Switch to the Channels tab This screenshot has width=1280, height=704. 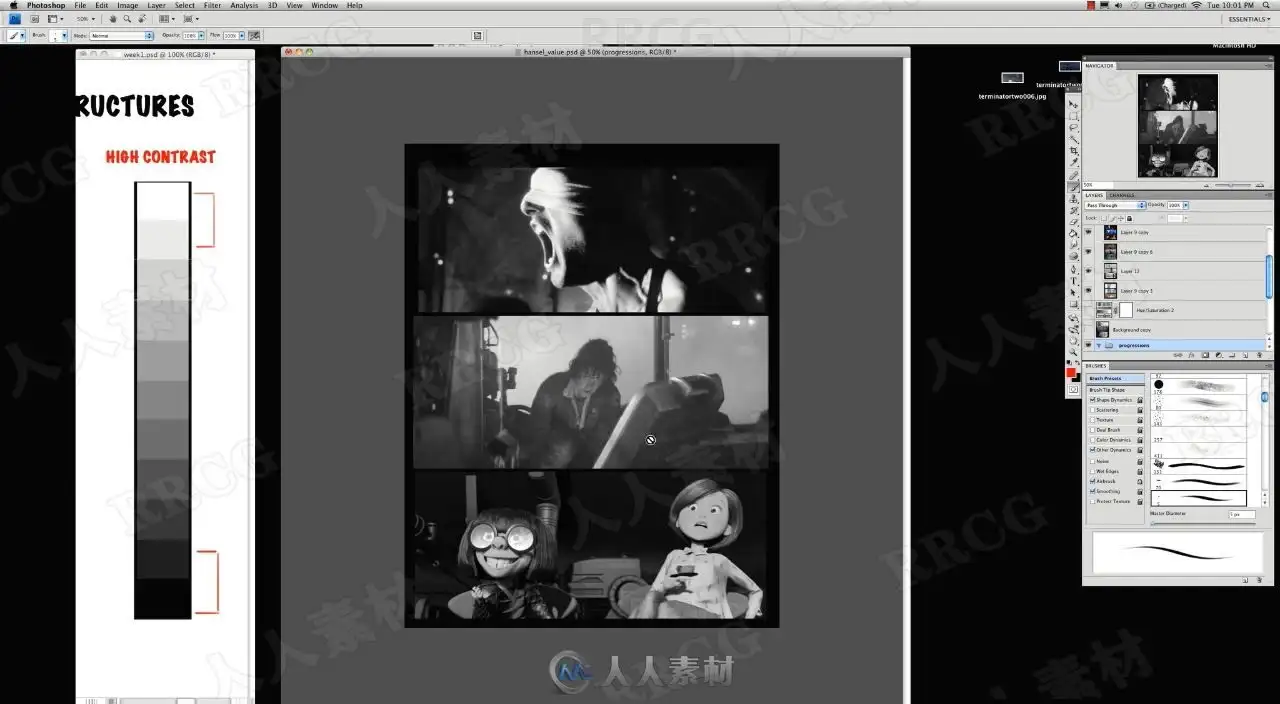coord(1122,195)
